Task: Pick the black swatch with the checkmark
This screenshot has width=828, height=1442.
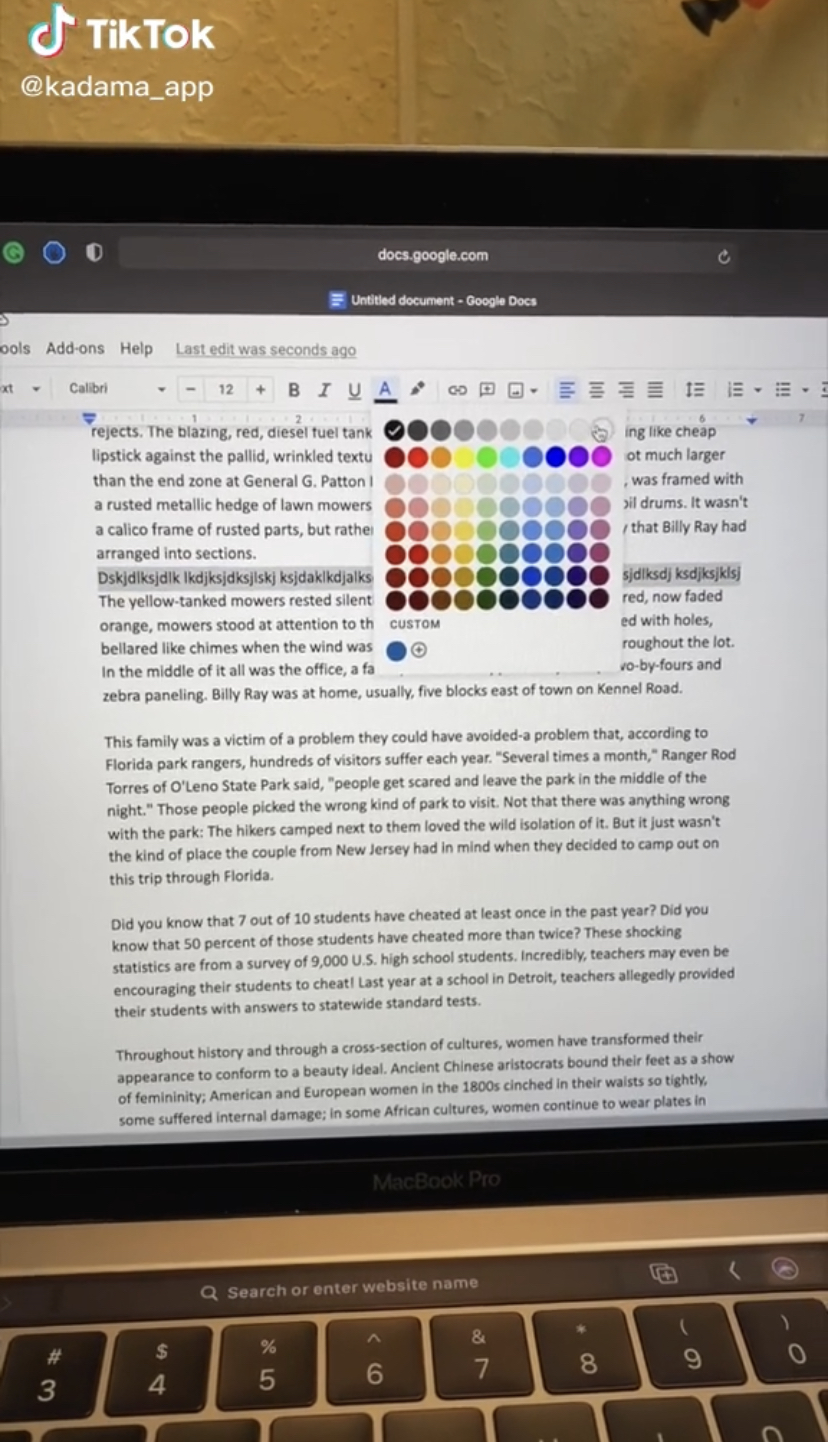Action: coord(394,431)
